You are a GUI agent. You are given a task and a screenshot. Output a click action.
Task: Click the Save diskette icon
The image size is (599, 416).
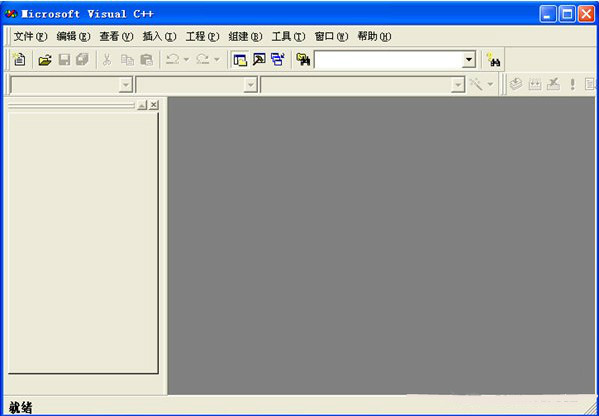pyautogui.click(x=64, y=60)
